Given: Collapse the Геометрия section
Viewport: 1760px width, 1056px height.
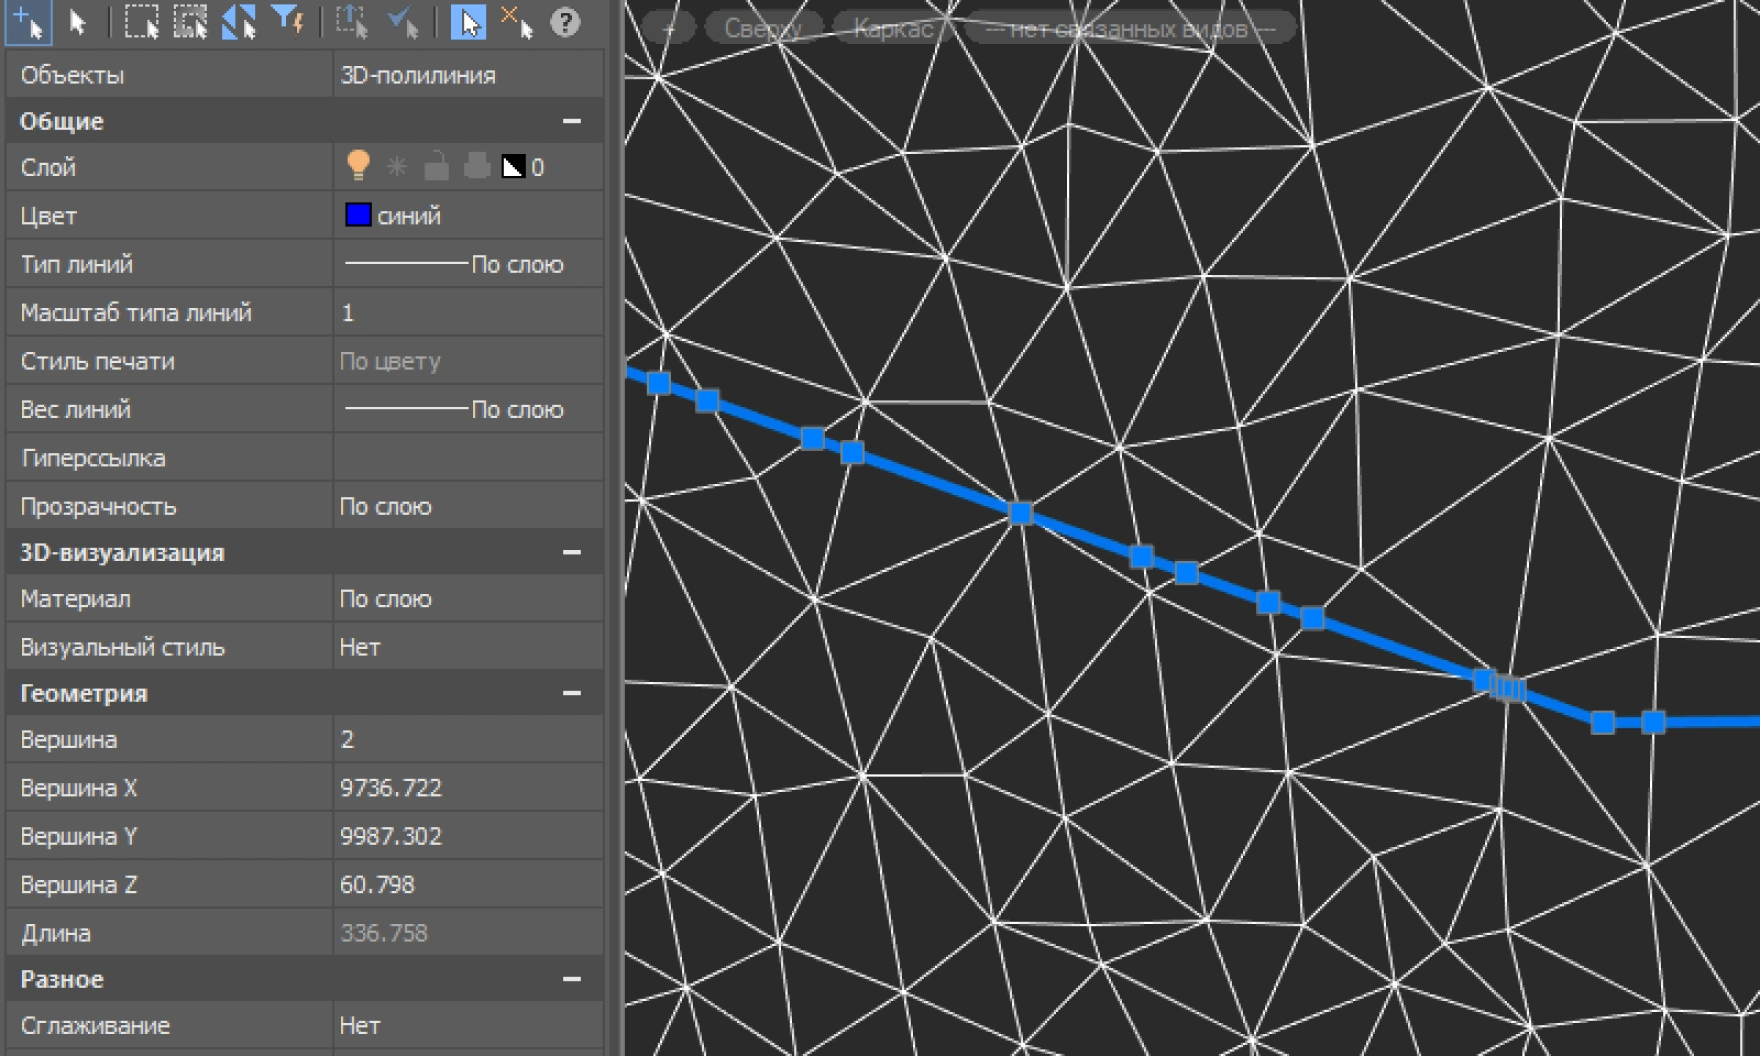Looking at the screenshot, I should [571, 693].
